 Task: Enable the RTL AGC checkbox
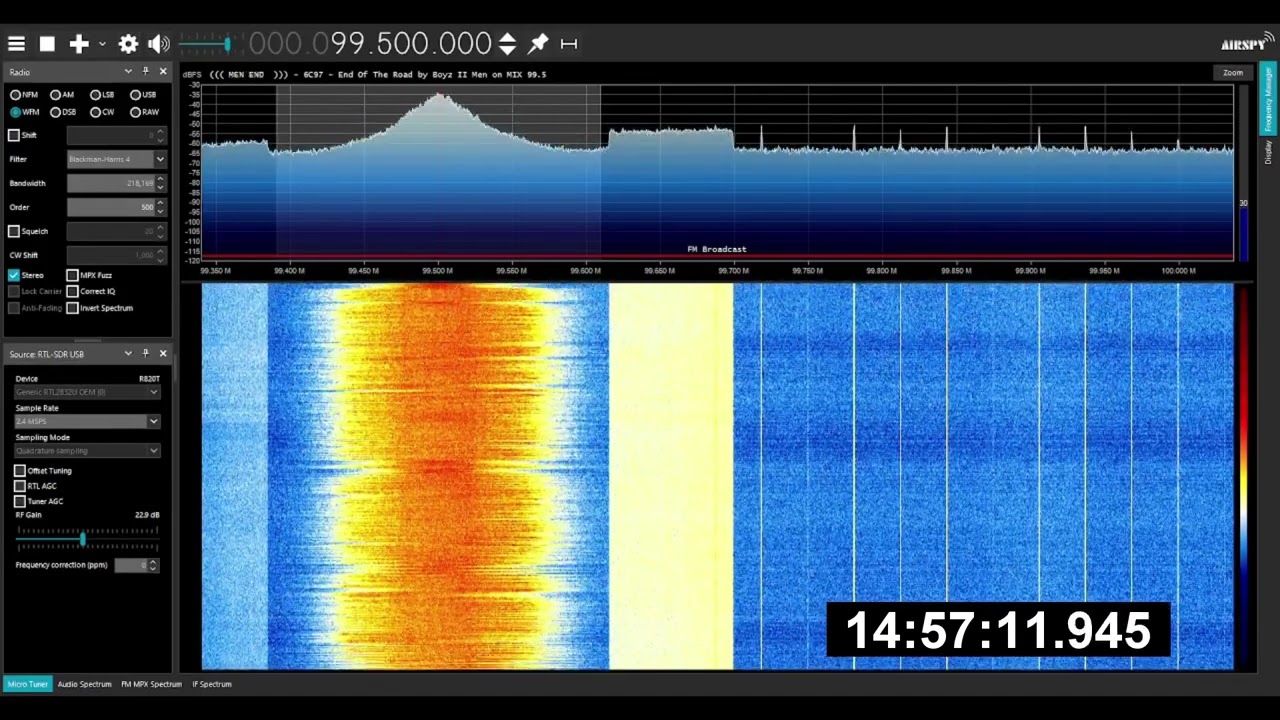coord(20,486)
